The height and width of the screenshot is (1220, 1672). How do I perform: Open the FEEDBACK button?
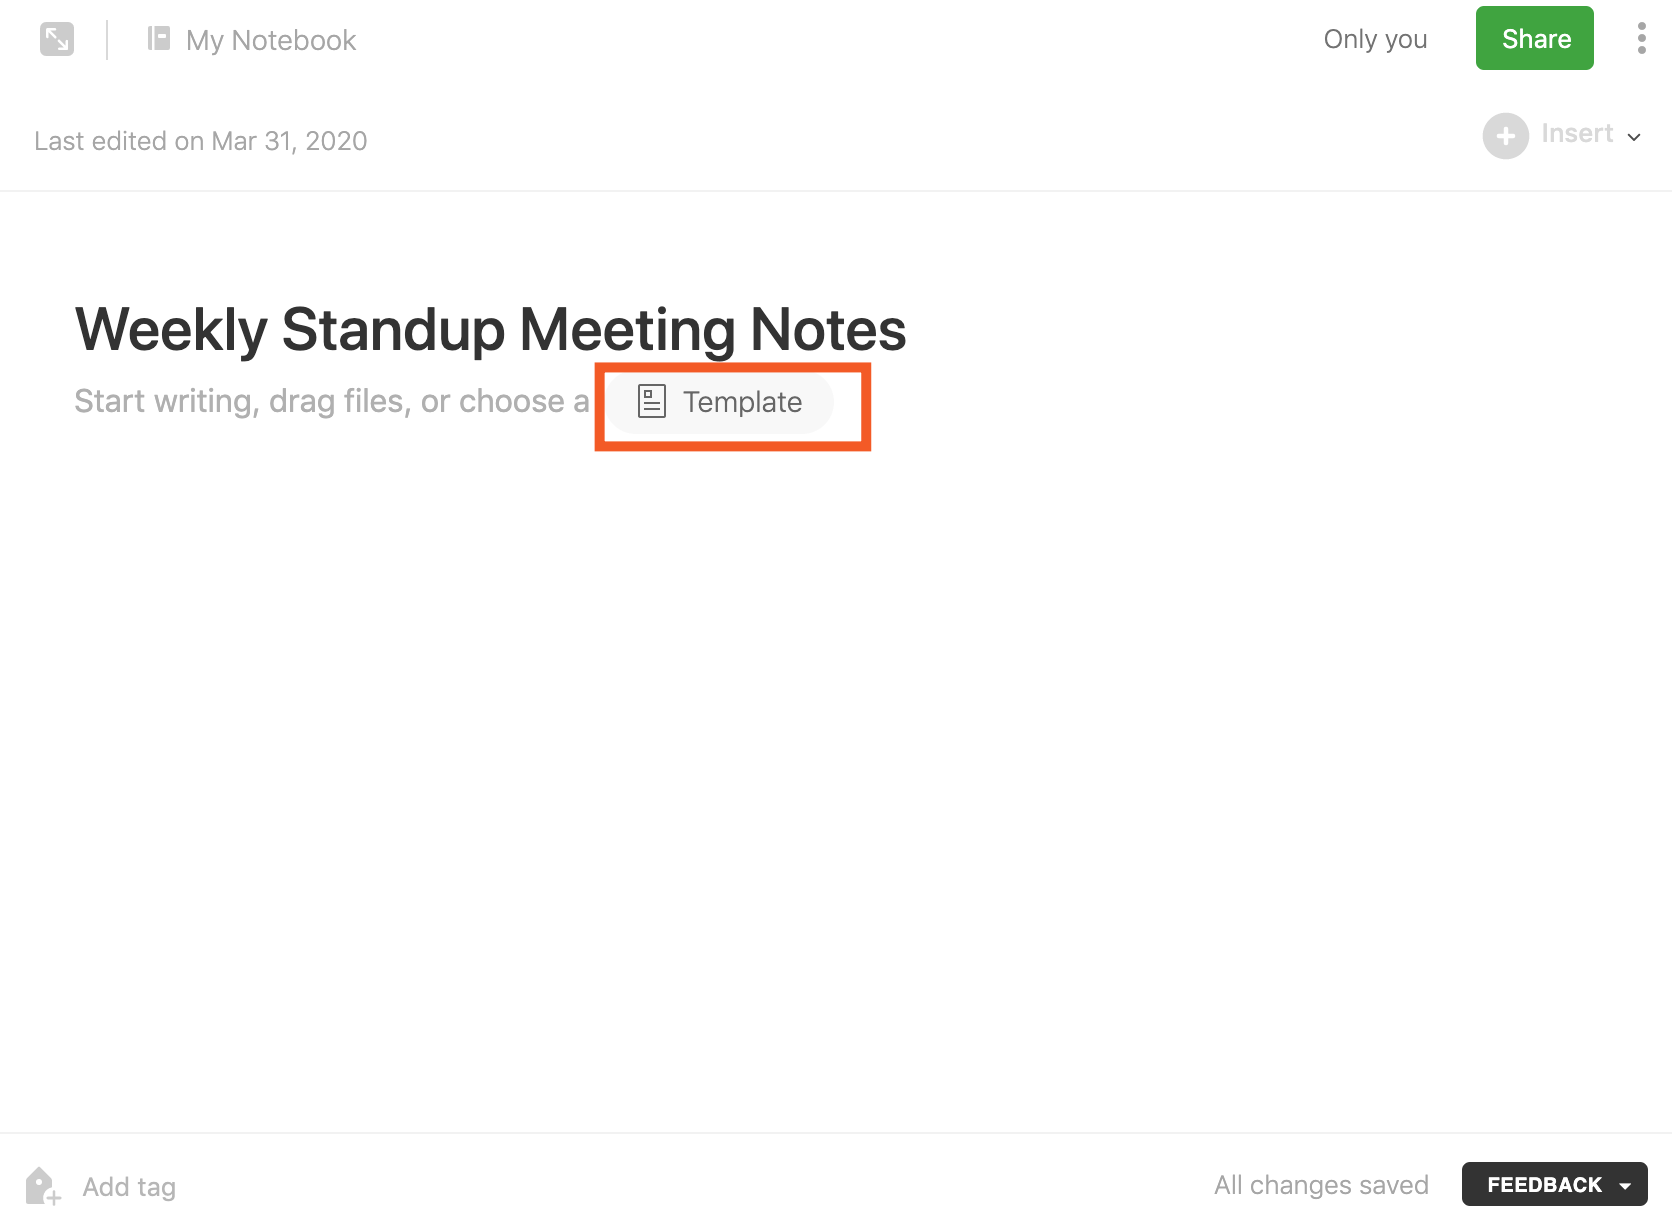[x=1543, y=1185]
